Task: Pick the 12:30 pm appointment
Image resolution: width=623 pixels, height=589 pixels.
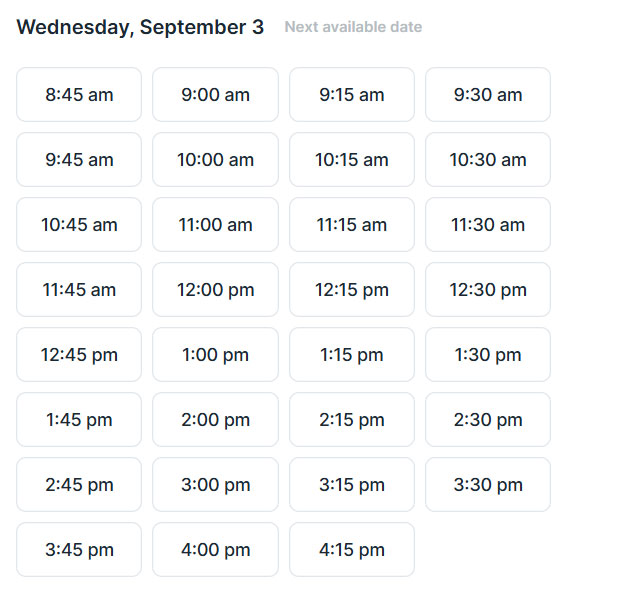Action: 488,290
